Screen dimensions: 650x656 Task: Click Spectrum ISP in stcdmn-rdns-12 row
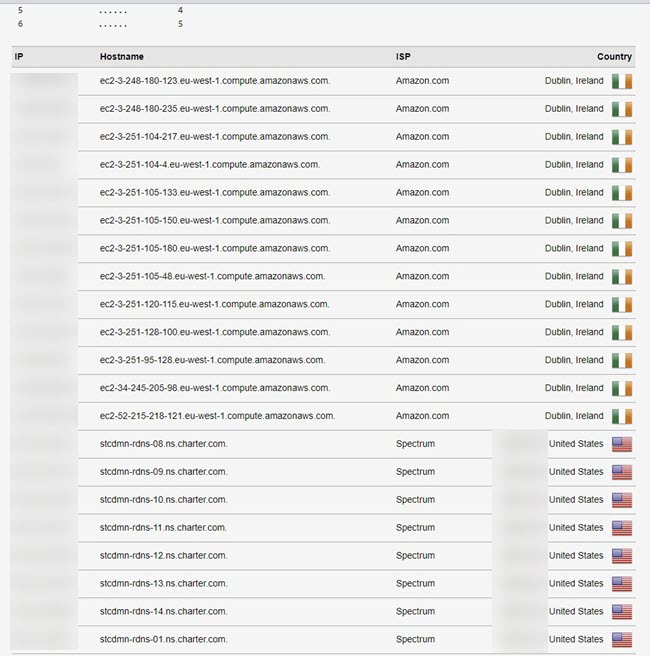coord(415,556)
